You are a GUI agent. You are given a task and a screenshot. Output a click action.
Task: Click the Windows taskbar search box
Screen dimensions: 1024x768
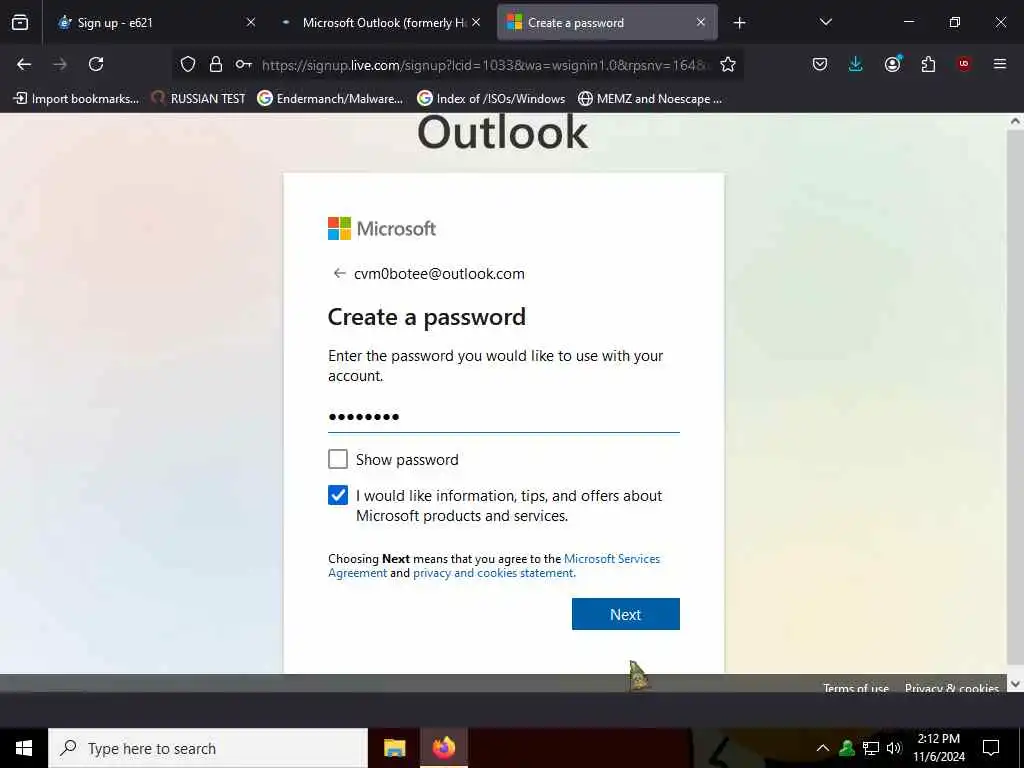[x=208, y=748]
